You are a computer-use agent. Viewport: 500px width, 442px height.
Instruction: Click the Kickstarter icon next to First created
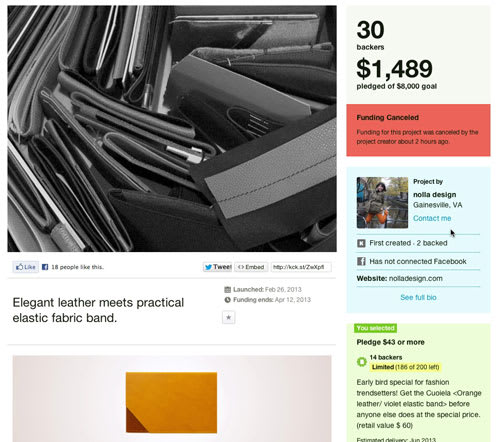pos(361,243)
